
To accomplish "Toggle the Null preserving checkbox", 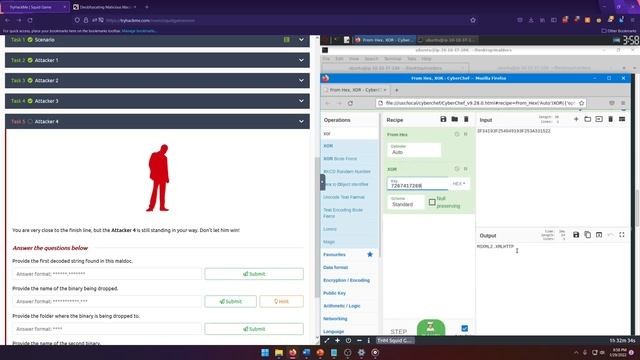I will click(x=432, y=202).
